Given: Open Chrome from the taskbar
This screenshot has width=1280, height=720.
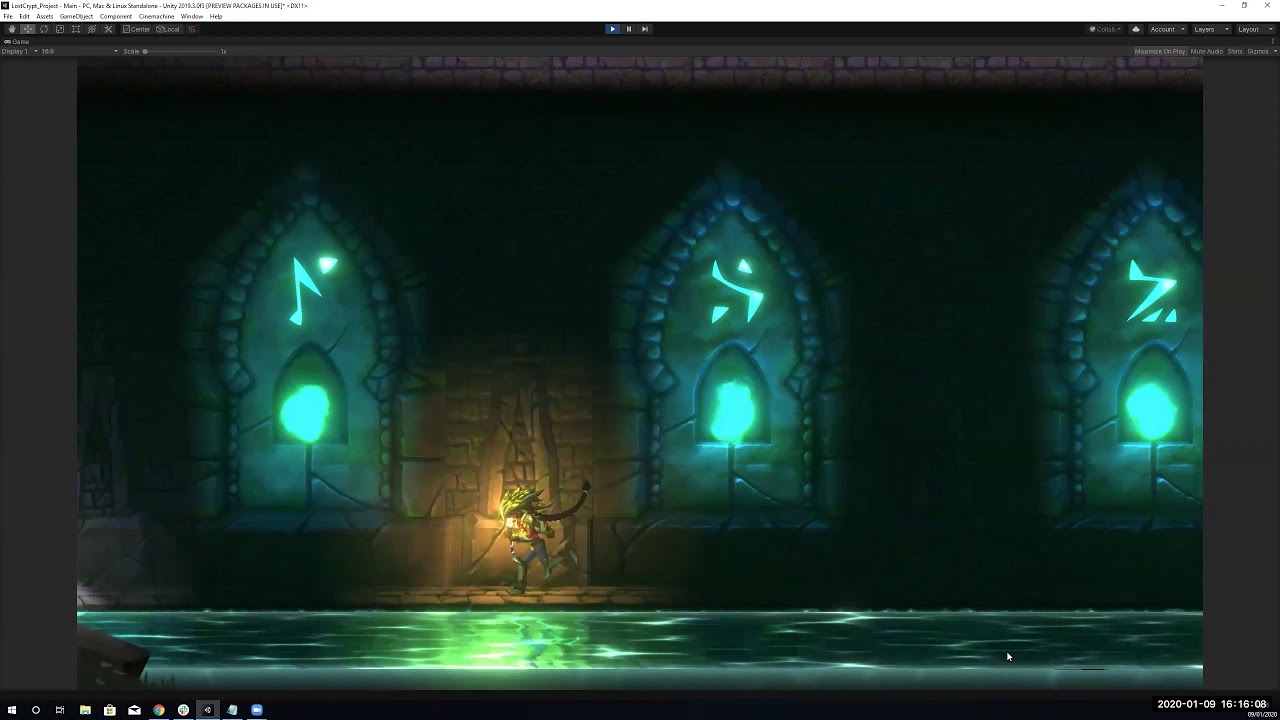Looking at the screenshot, I should point(158,710).
